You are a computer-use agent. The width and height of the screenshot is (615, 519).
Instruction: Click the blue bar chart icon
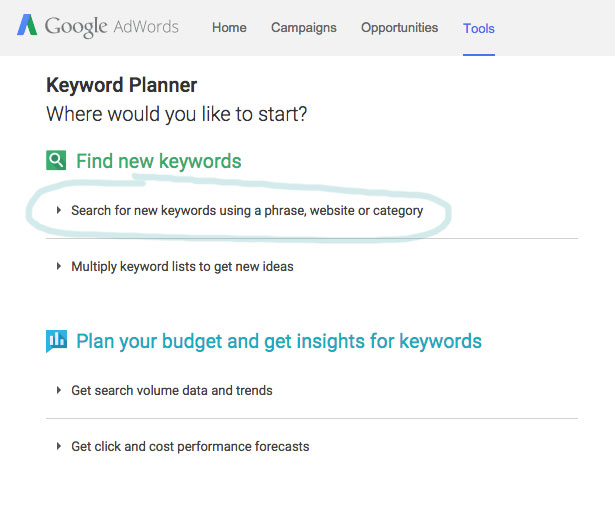(56, 341)
